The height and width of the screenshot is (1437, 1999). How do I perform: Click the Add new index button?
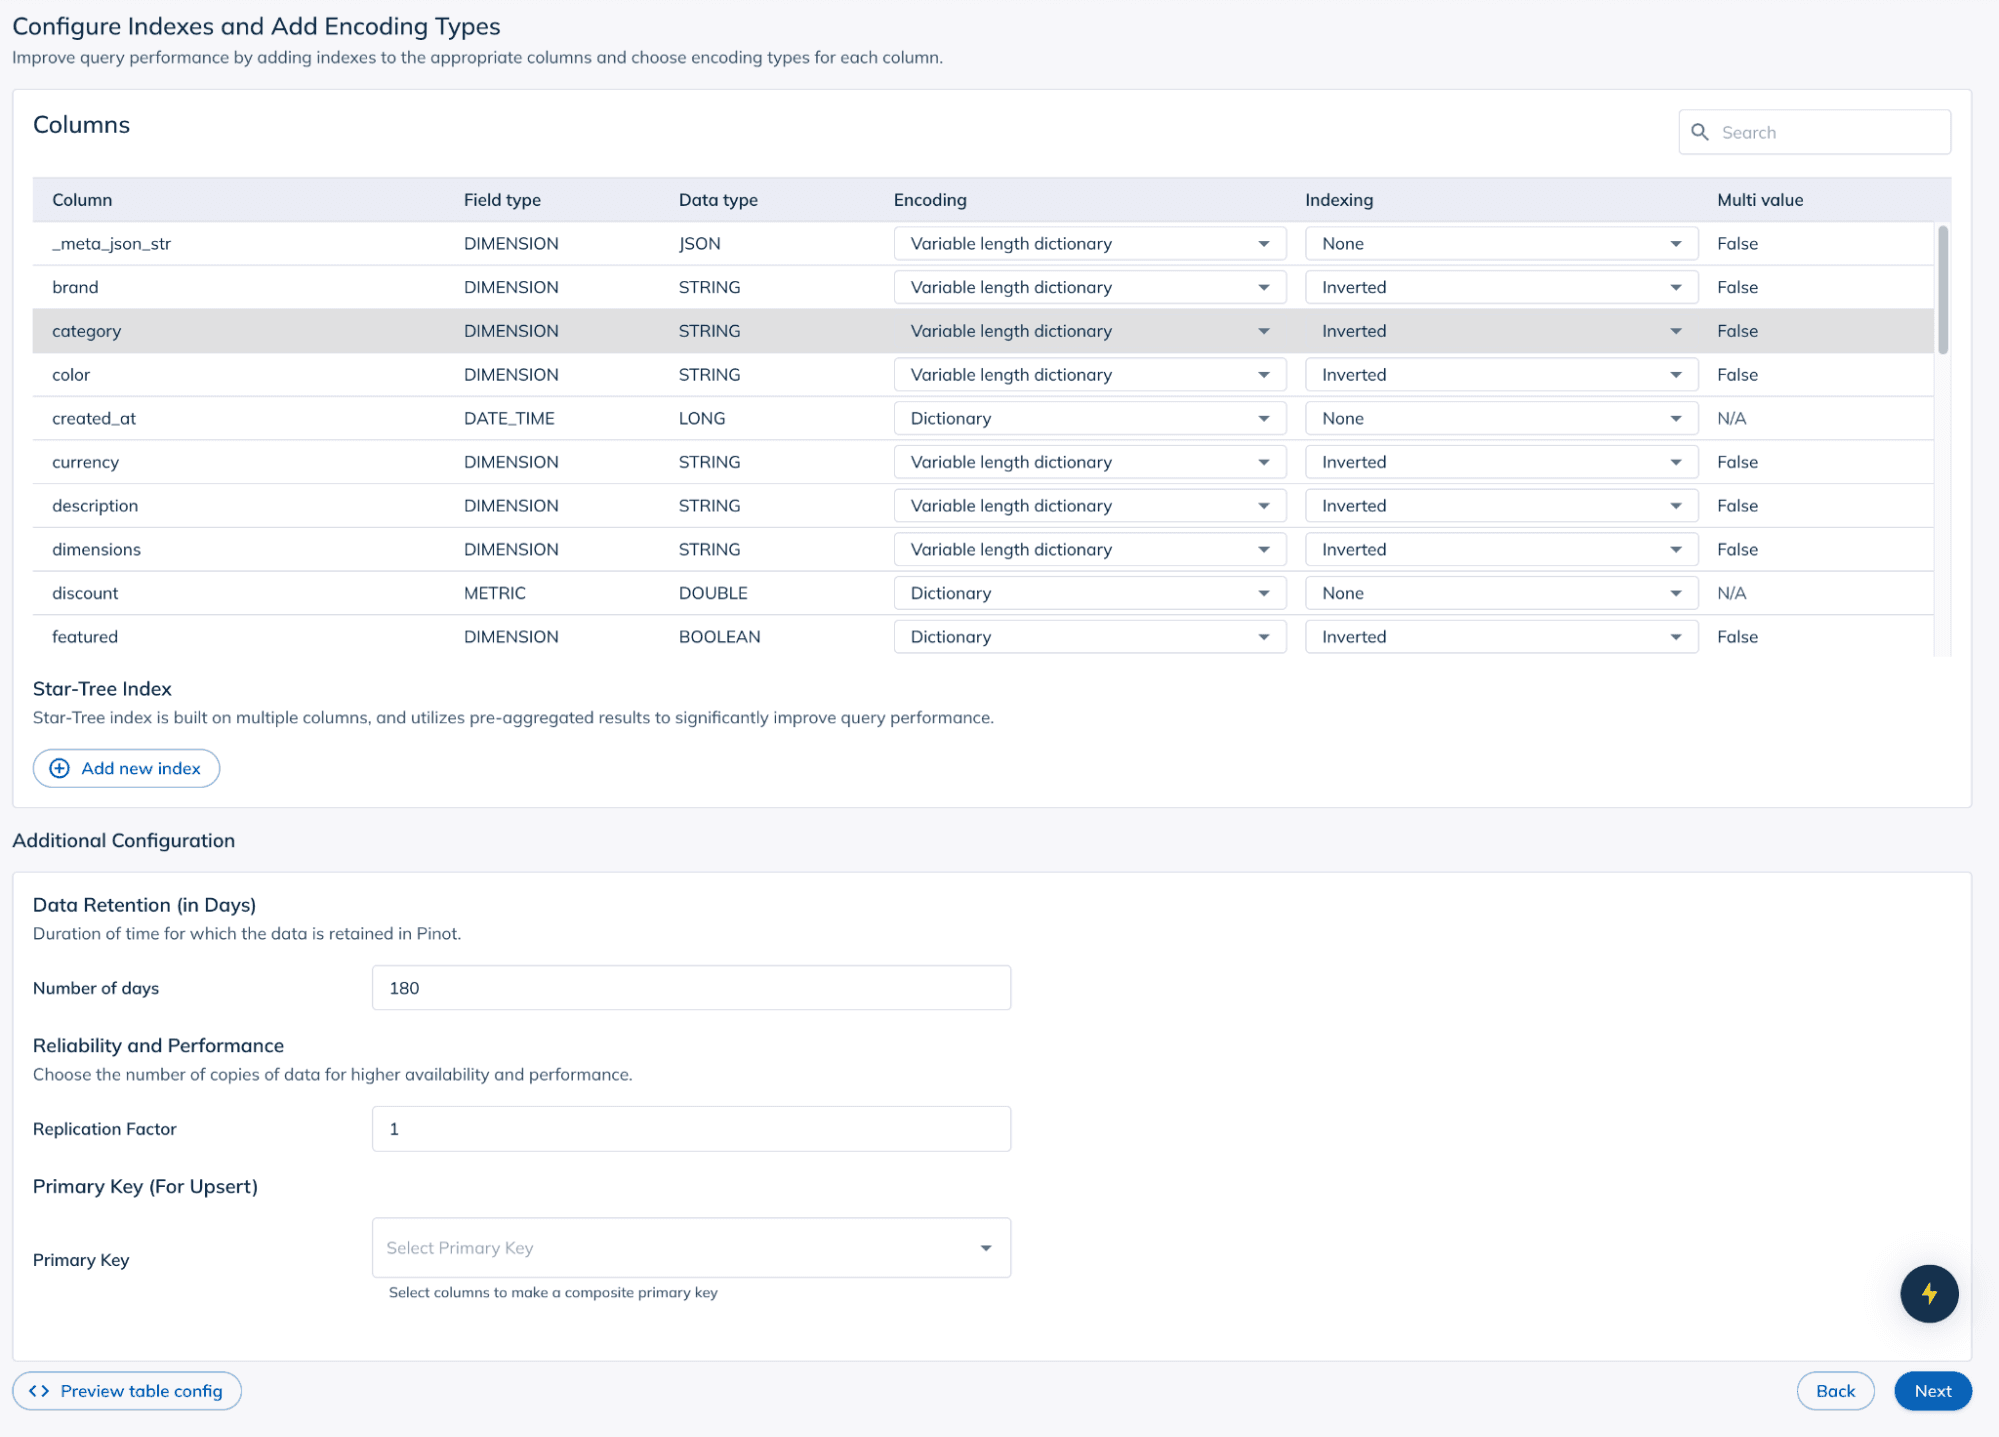tap(126, 768)
